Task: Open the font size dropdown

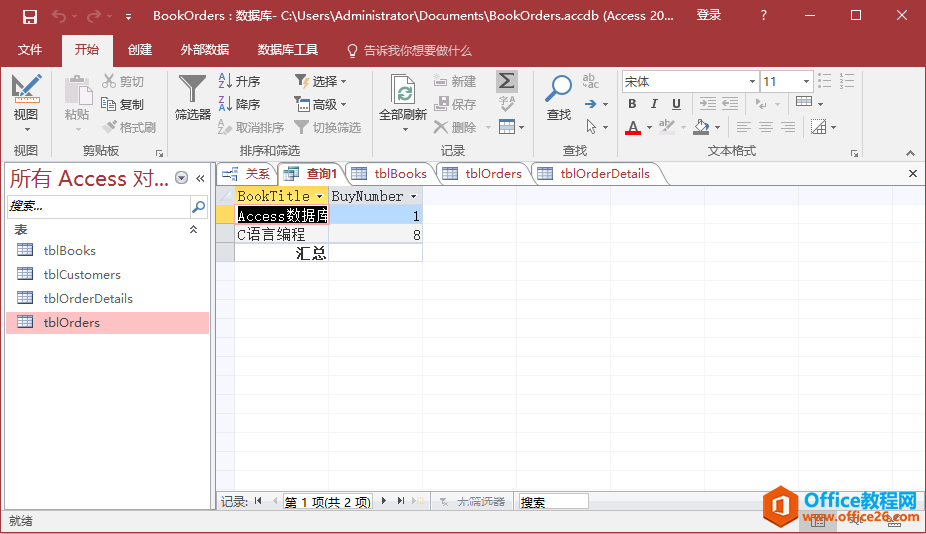Action: (x=805, y=81)
